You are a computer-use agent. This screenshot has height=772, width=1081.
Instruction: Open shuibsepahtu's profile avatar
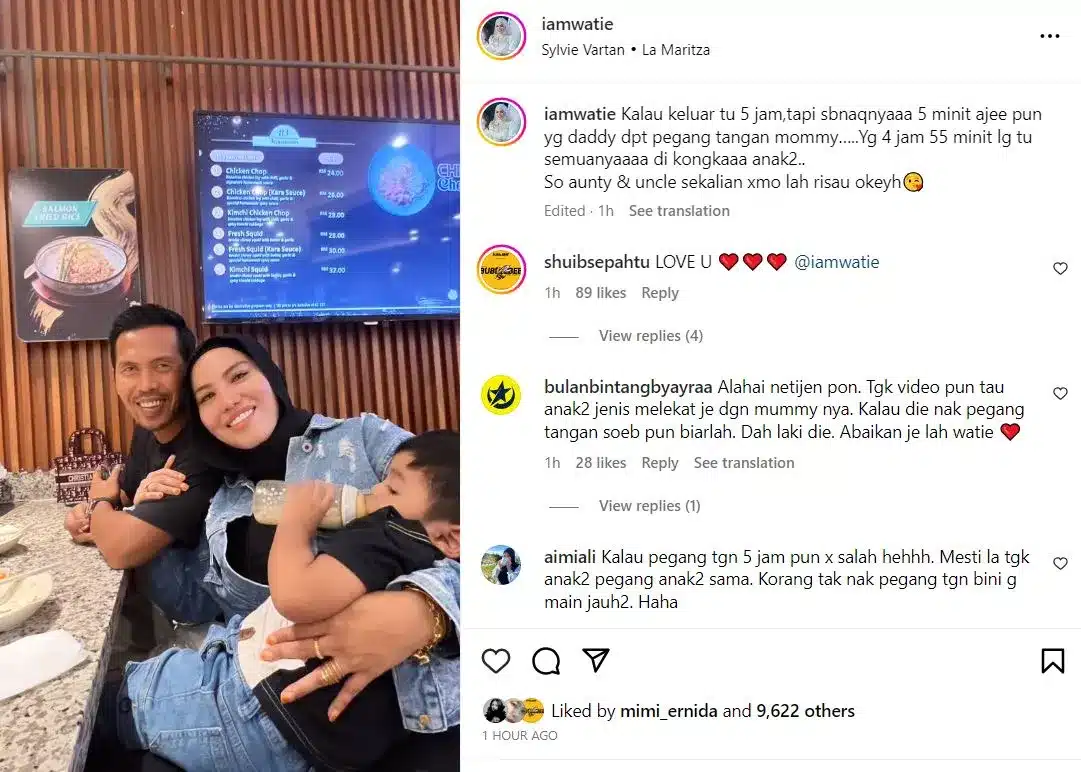(x=501, y=269)
